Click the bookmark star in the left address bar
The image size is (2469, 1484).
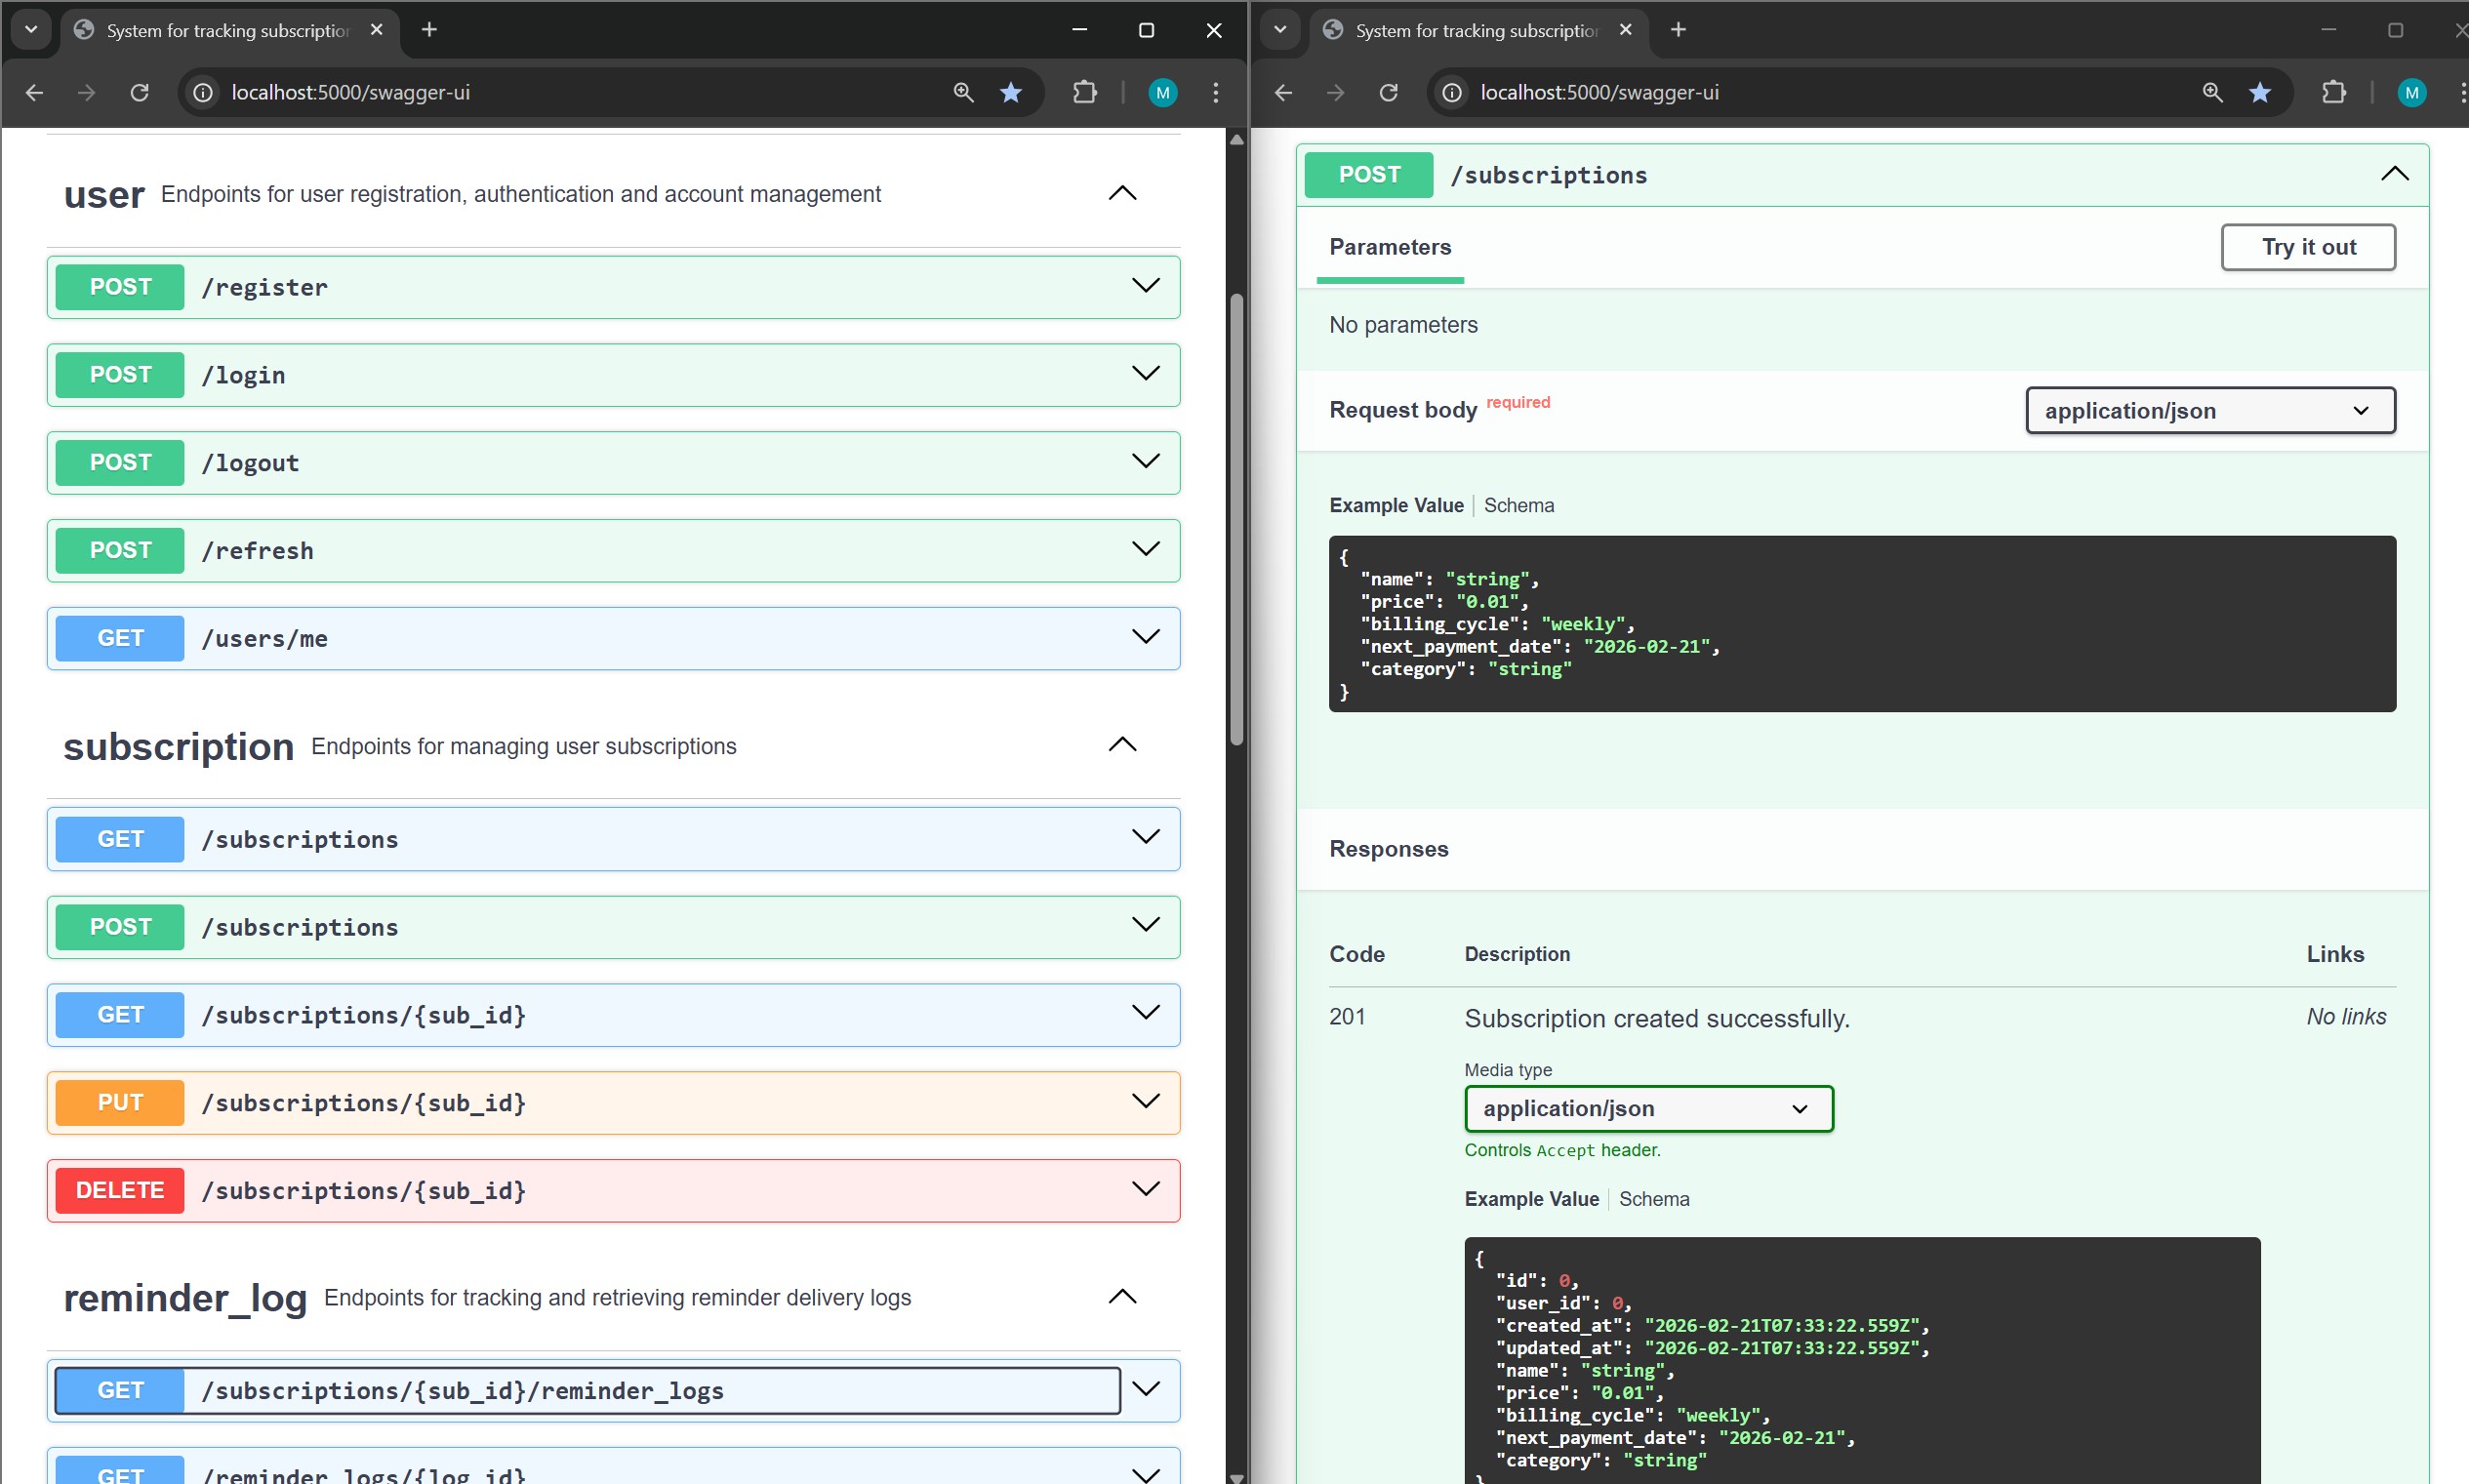pyautogui.click(x=1011, y=92)
